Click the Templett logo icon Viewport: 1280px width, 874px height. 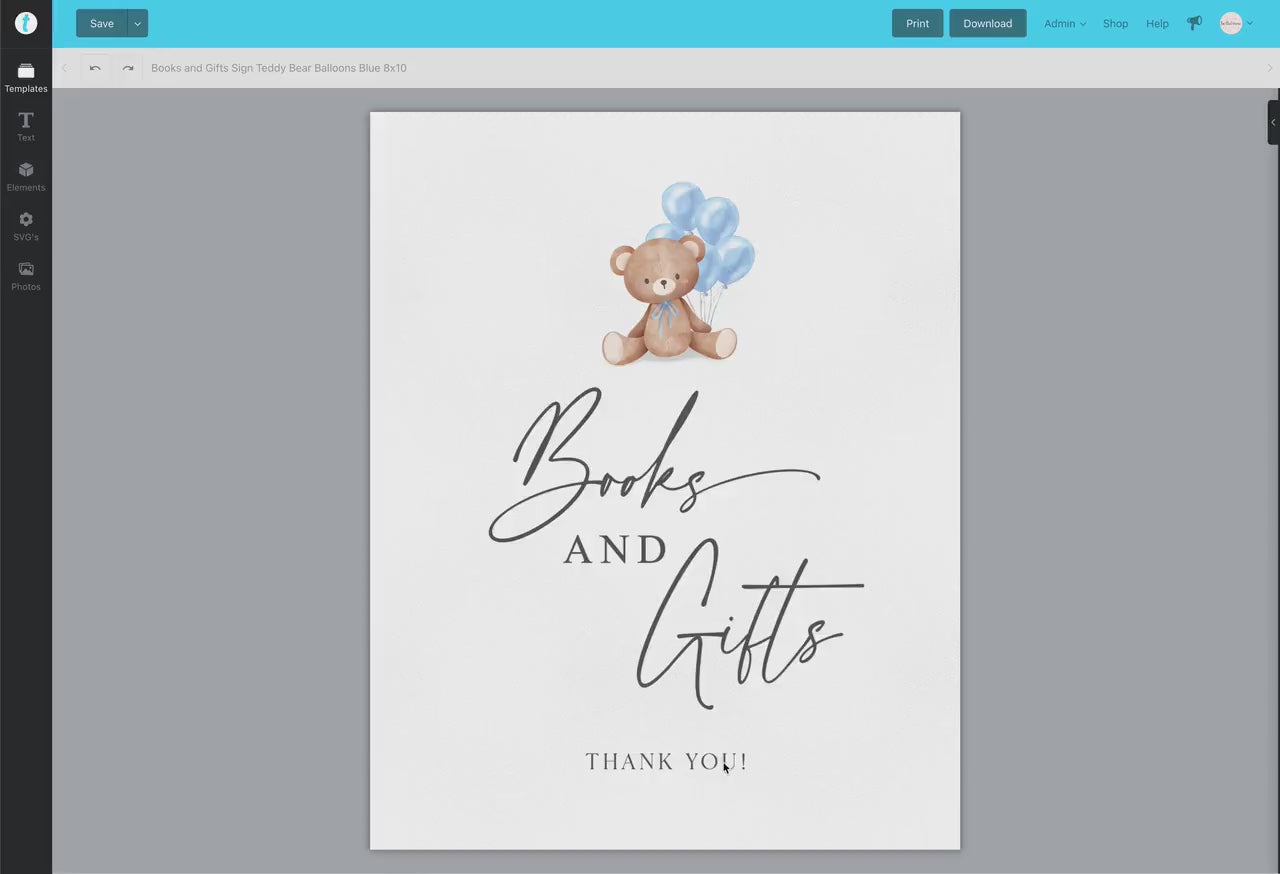click(26, 23)
